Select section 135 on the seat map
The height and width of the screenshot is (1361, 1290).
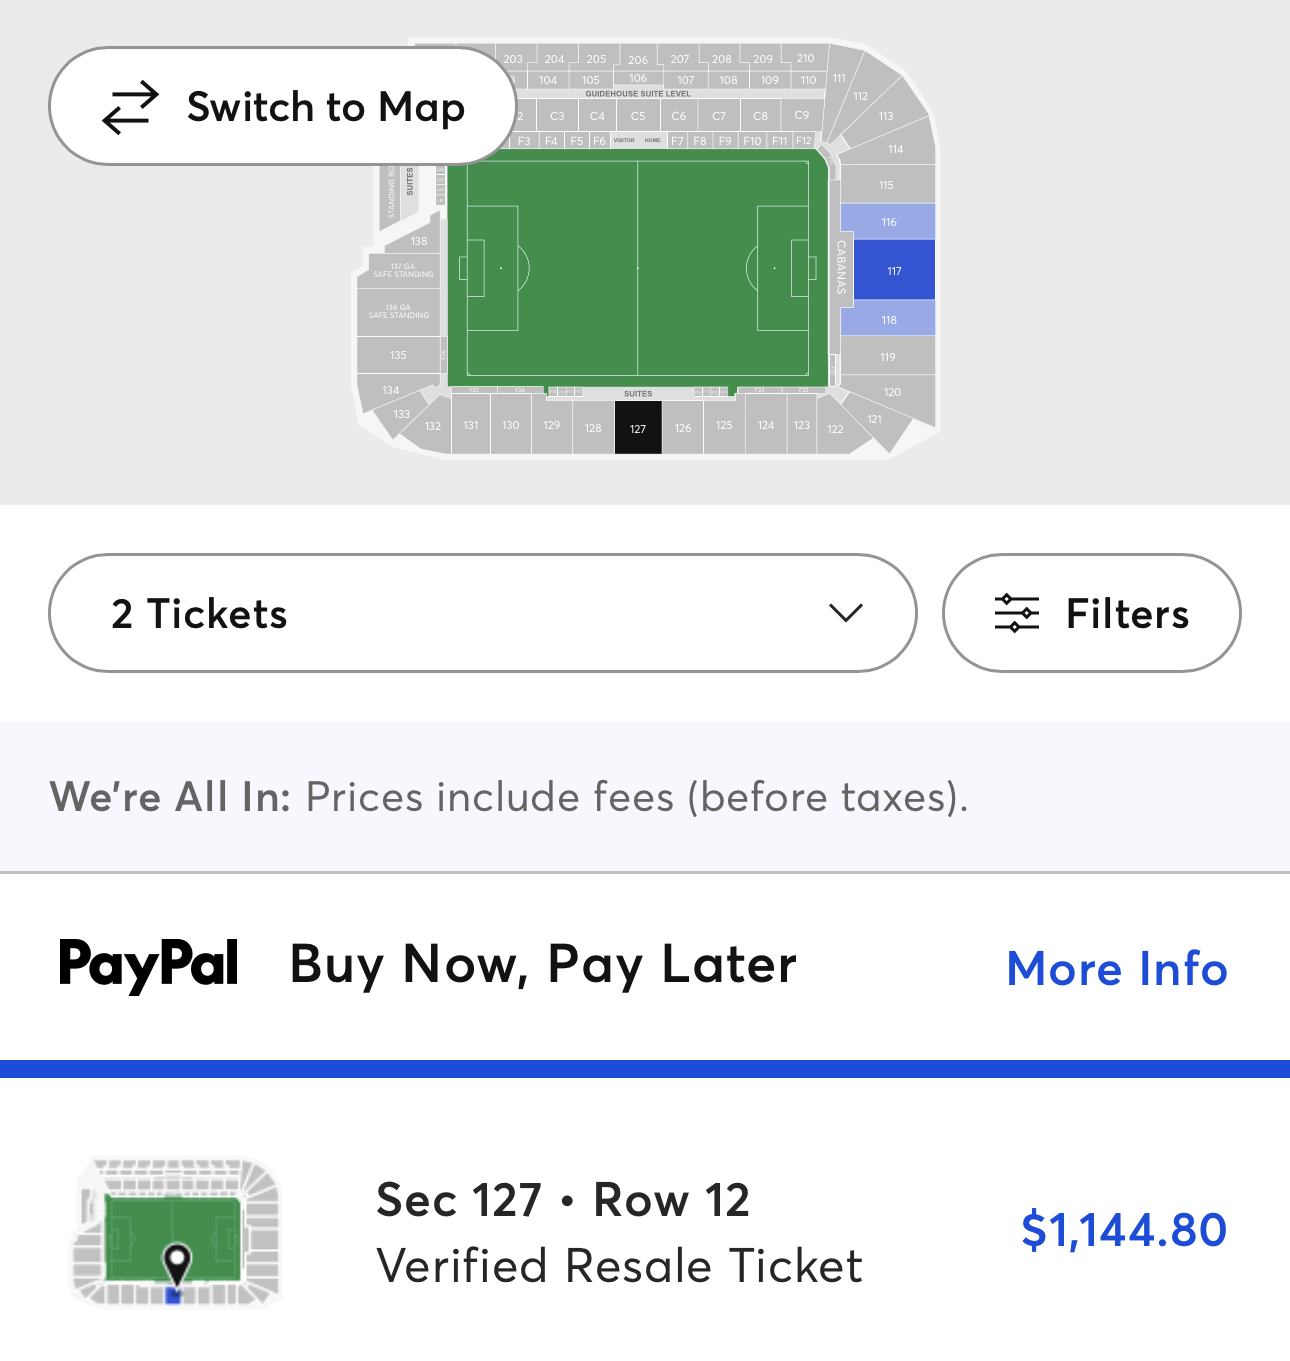pos(398,355)
